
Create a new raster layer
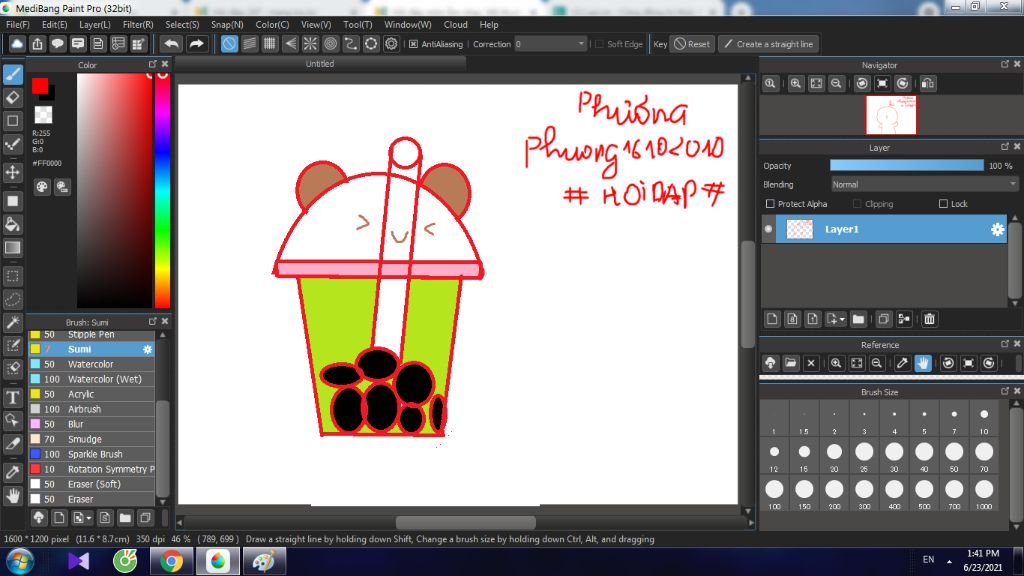(772, 319)
